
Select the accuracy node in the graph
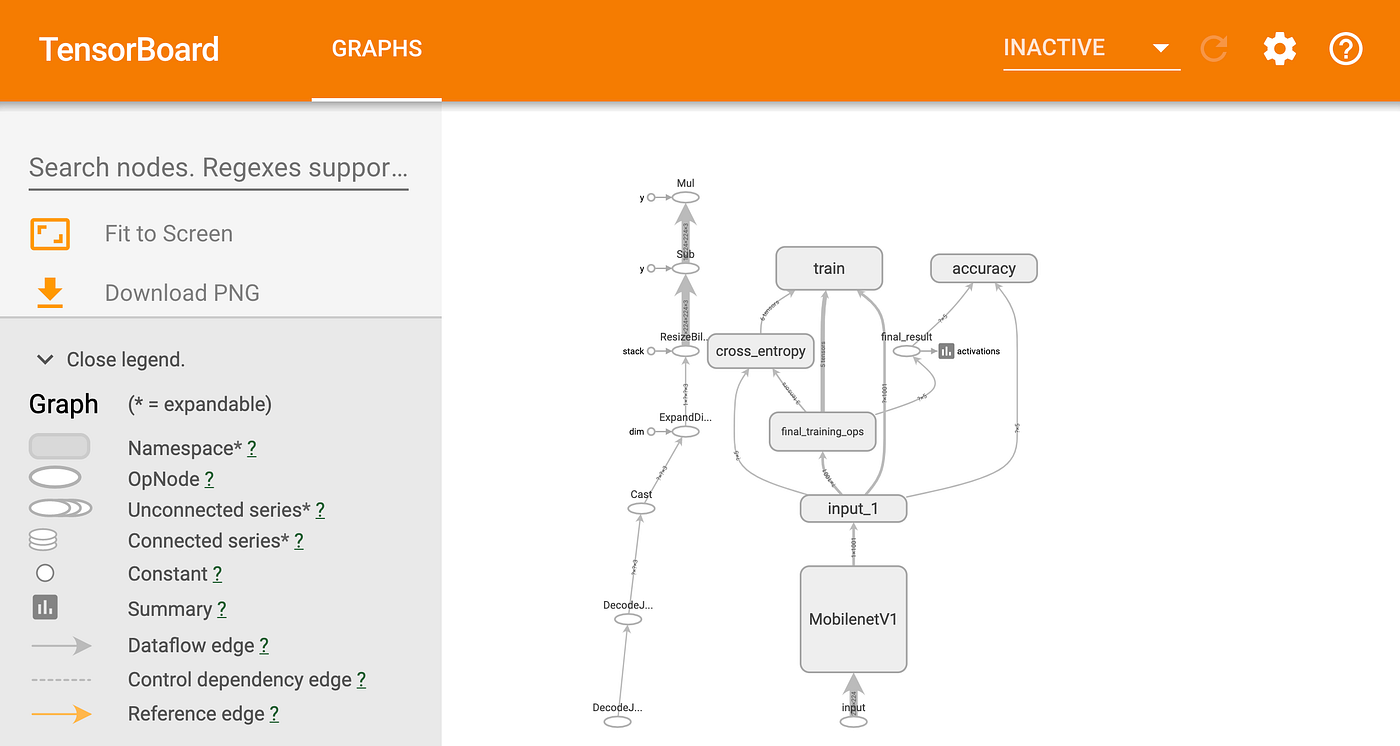tap(983, 268)
